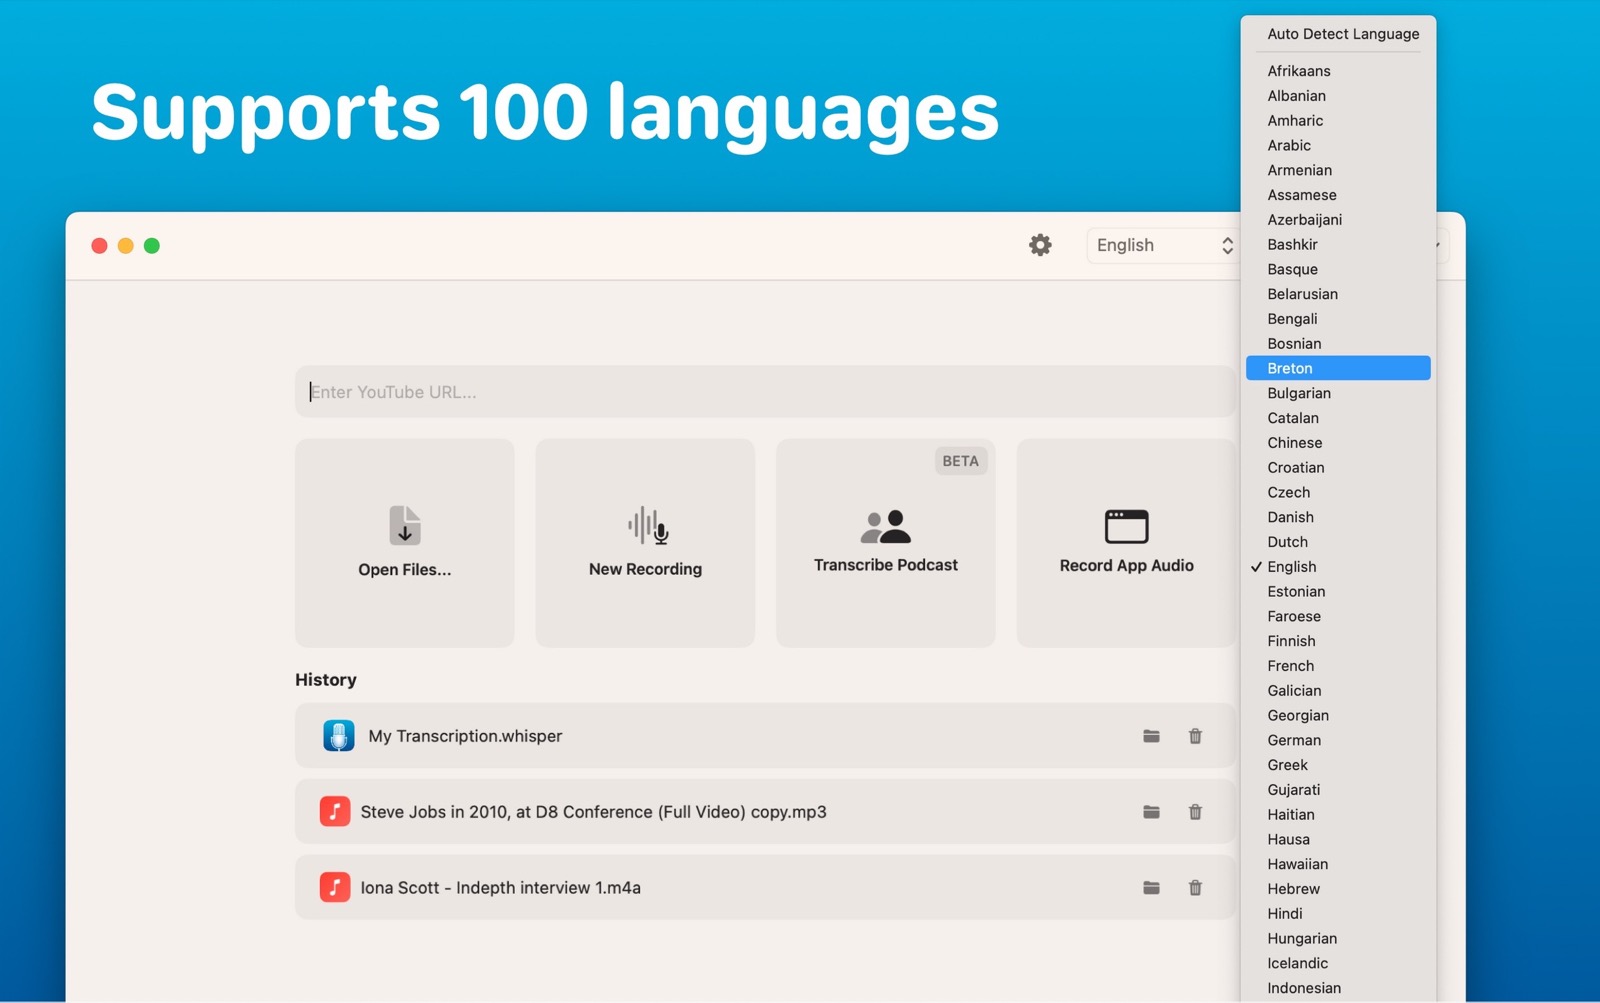Choose Auto Detect Language option

point(1342,34)
